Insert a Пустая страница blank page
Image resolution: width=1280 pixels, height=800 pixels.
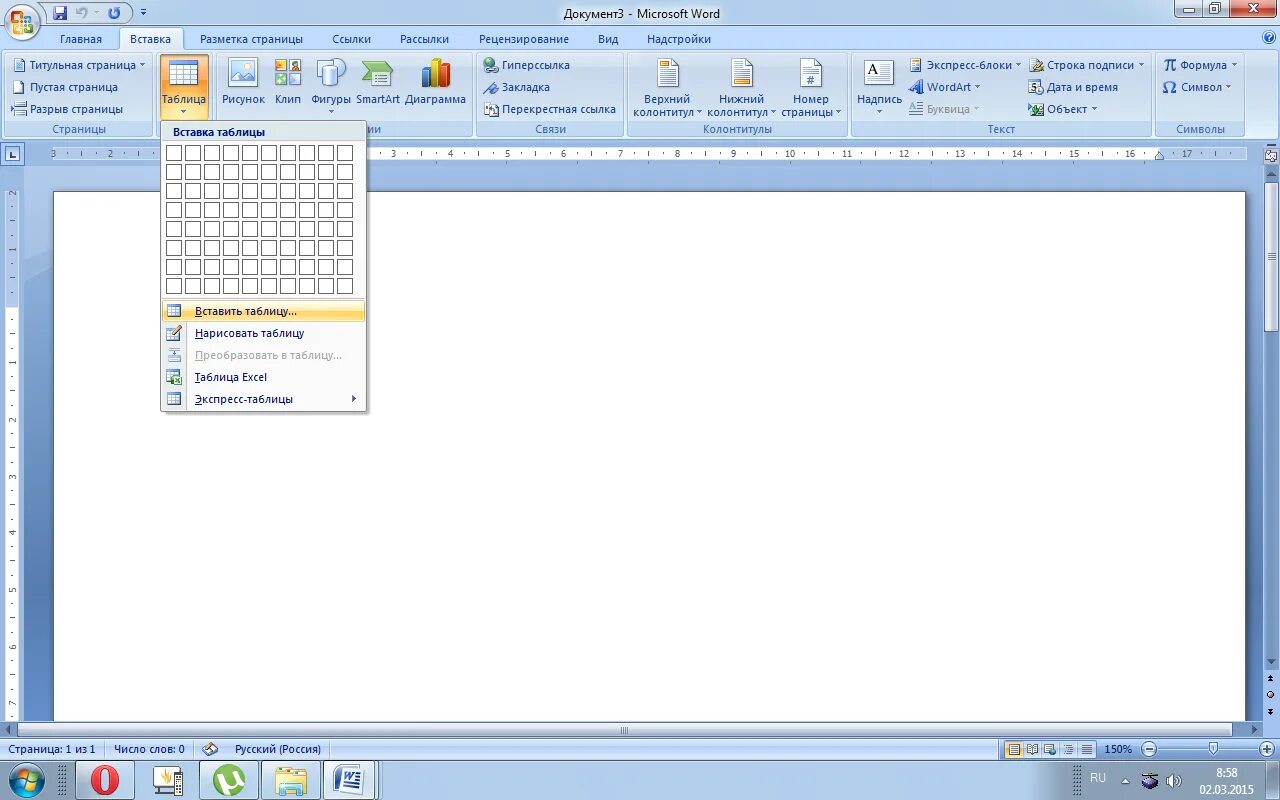65,87
